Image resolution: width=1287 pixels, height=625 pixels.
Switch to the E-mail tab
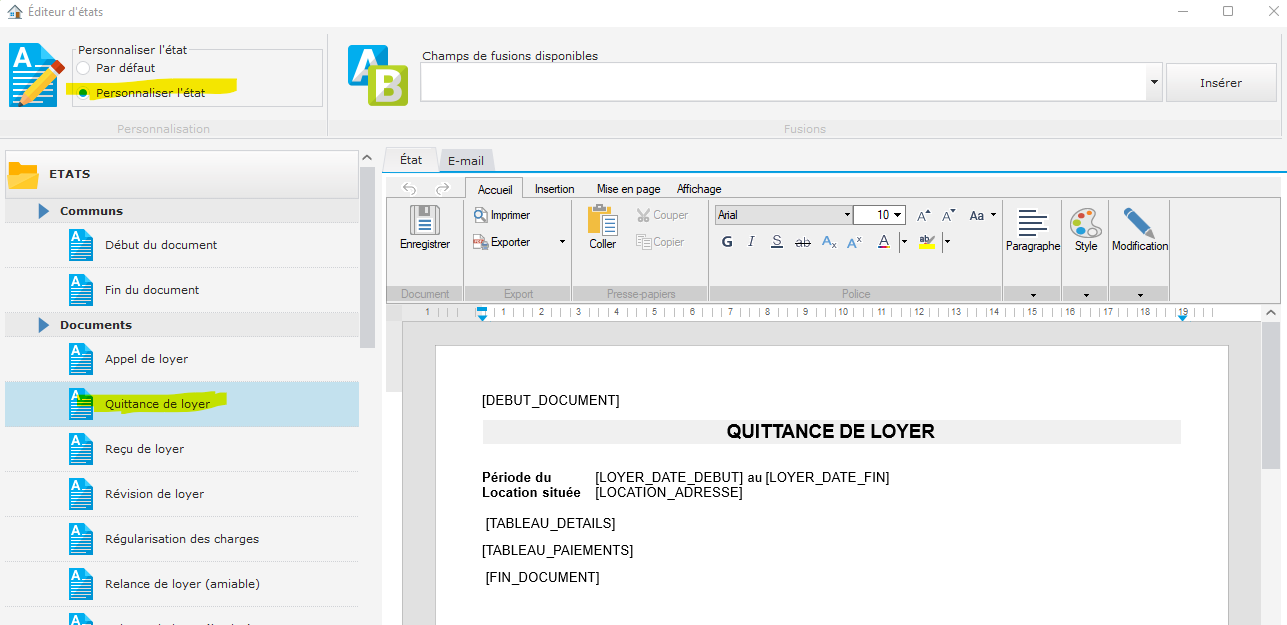point(465,161)
